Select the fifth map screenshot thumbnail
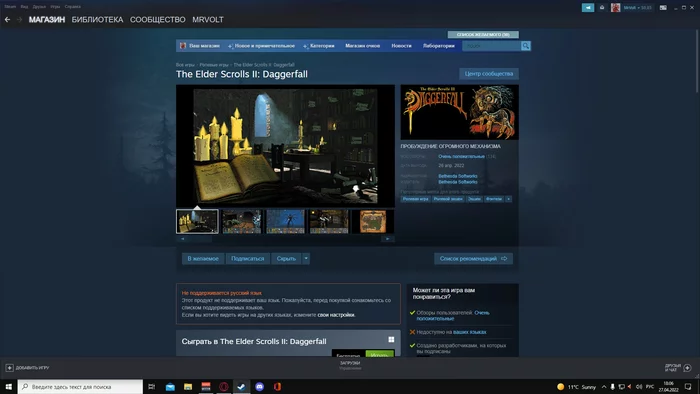The width and height of the screenshot is (700, 394). pos(373,221)
